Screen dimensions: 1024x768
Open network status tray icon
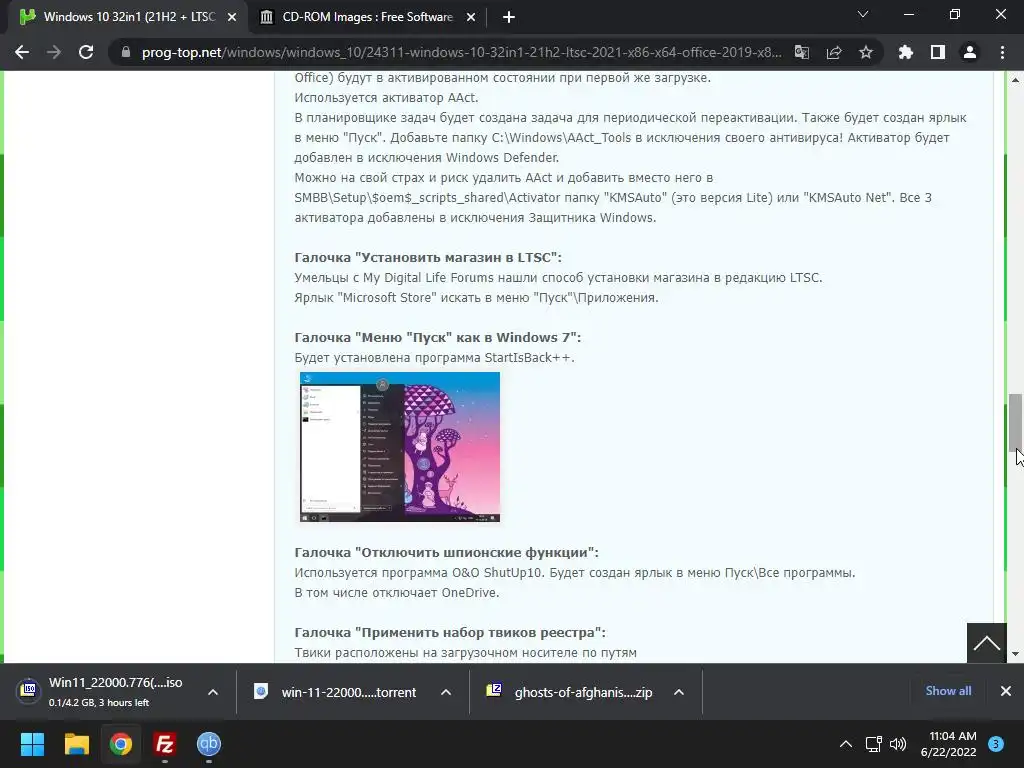[x=873, y=744]
